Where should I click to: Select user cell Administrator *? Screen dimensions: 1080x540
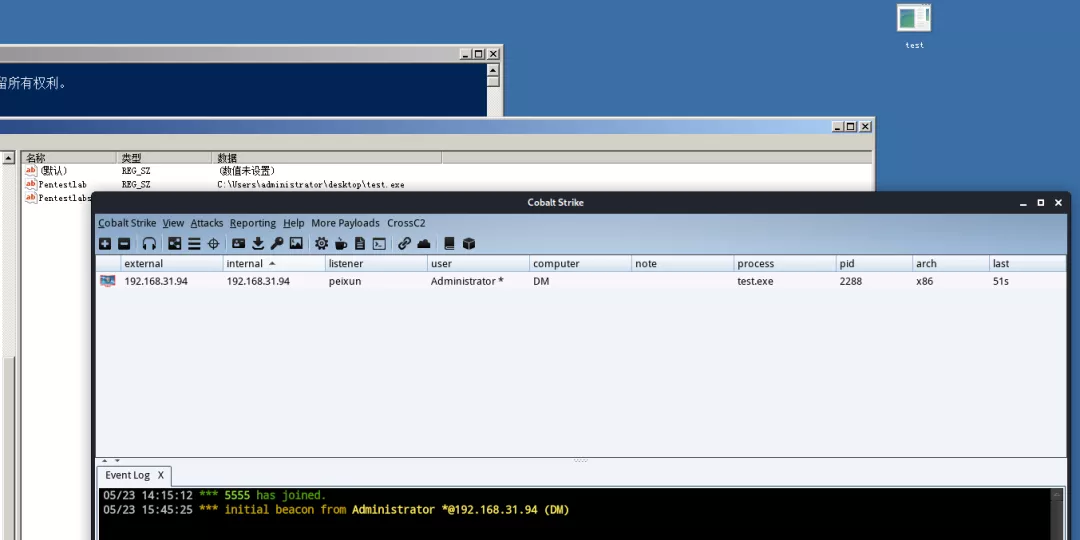coord(467,281)
